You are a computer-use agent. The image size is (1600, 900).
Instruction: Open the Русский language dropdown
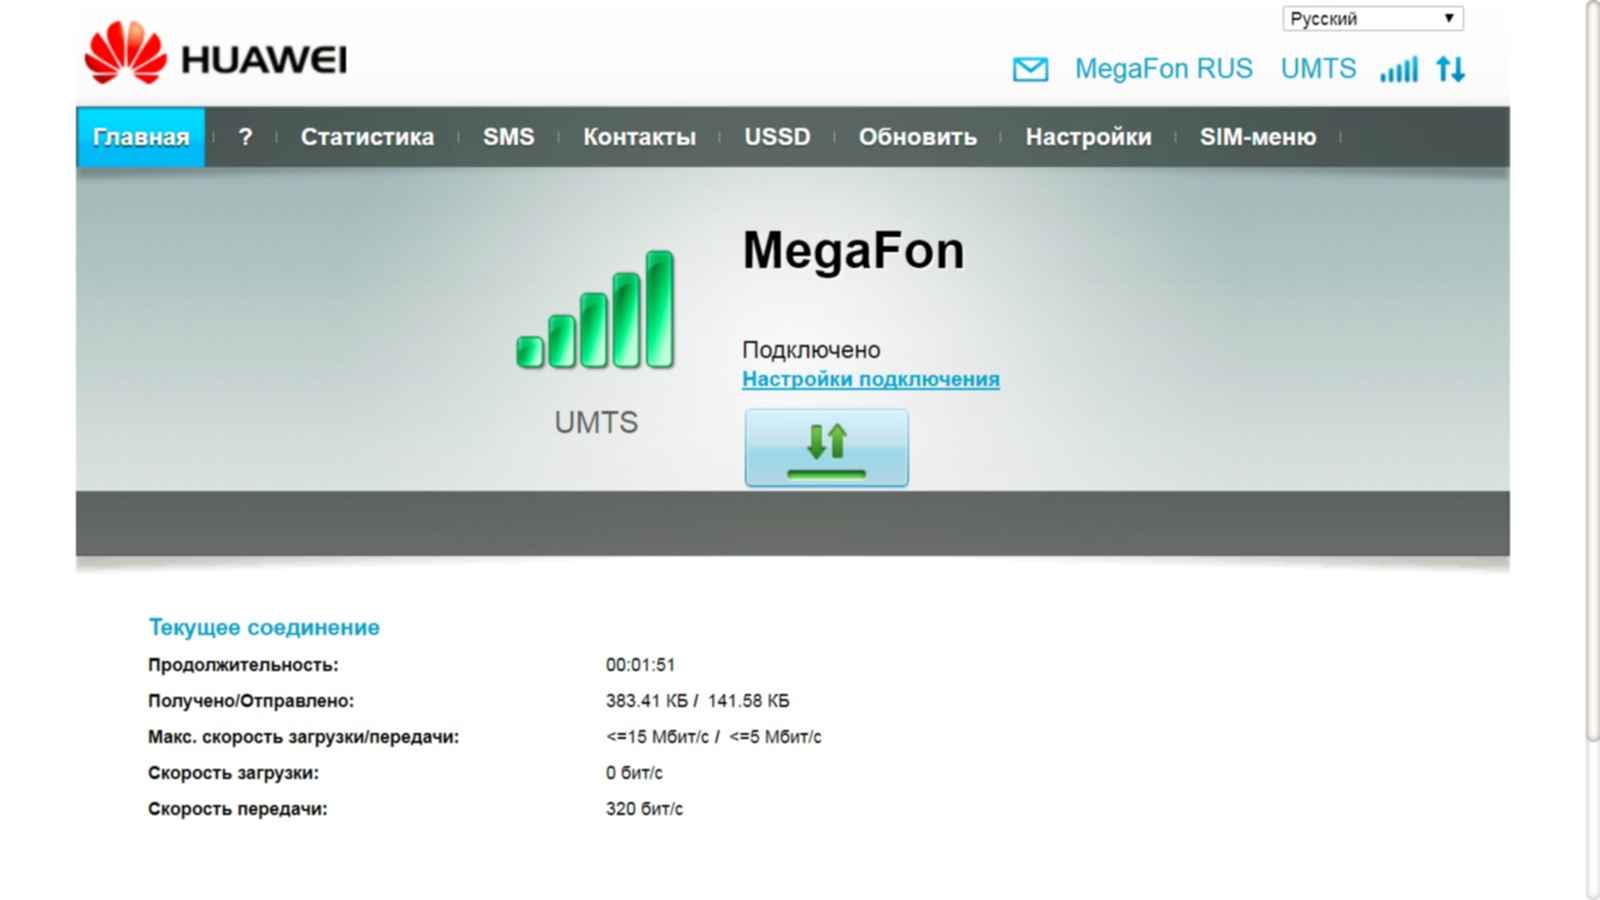pos(1372,18)
